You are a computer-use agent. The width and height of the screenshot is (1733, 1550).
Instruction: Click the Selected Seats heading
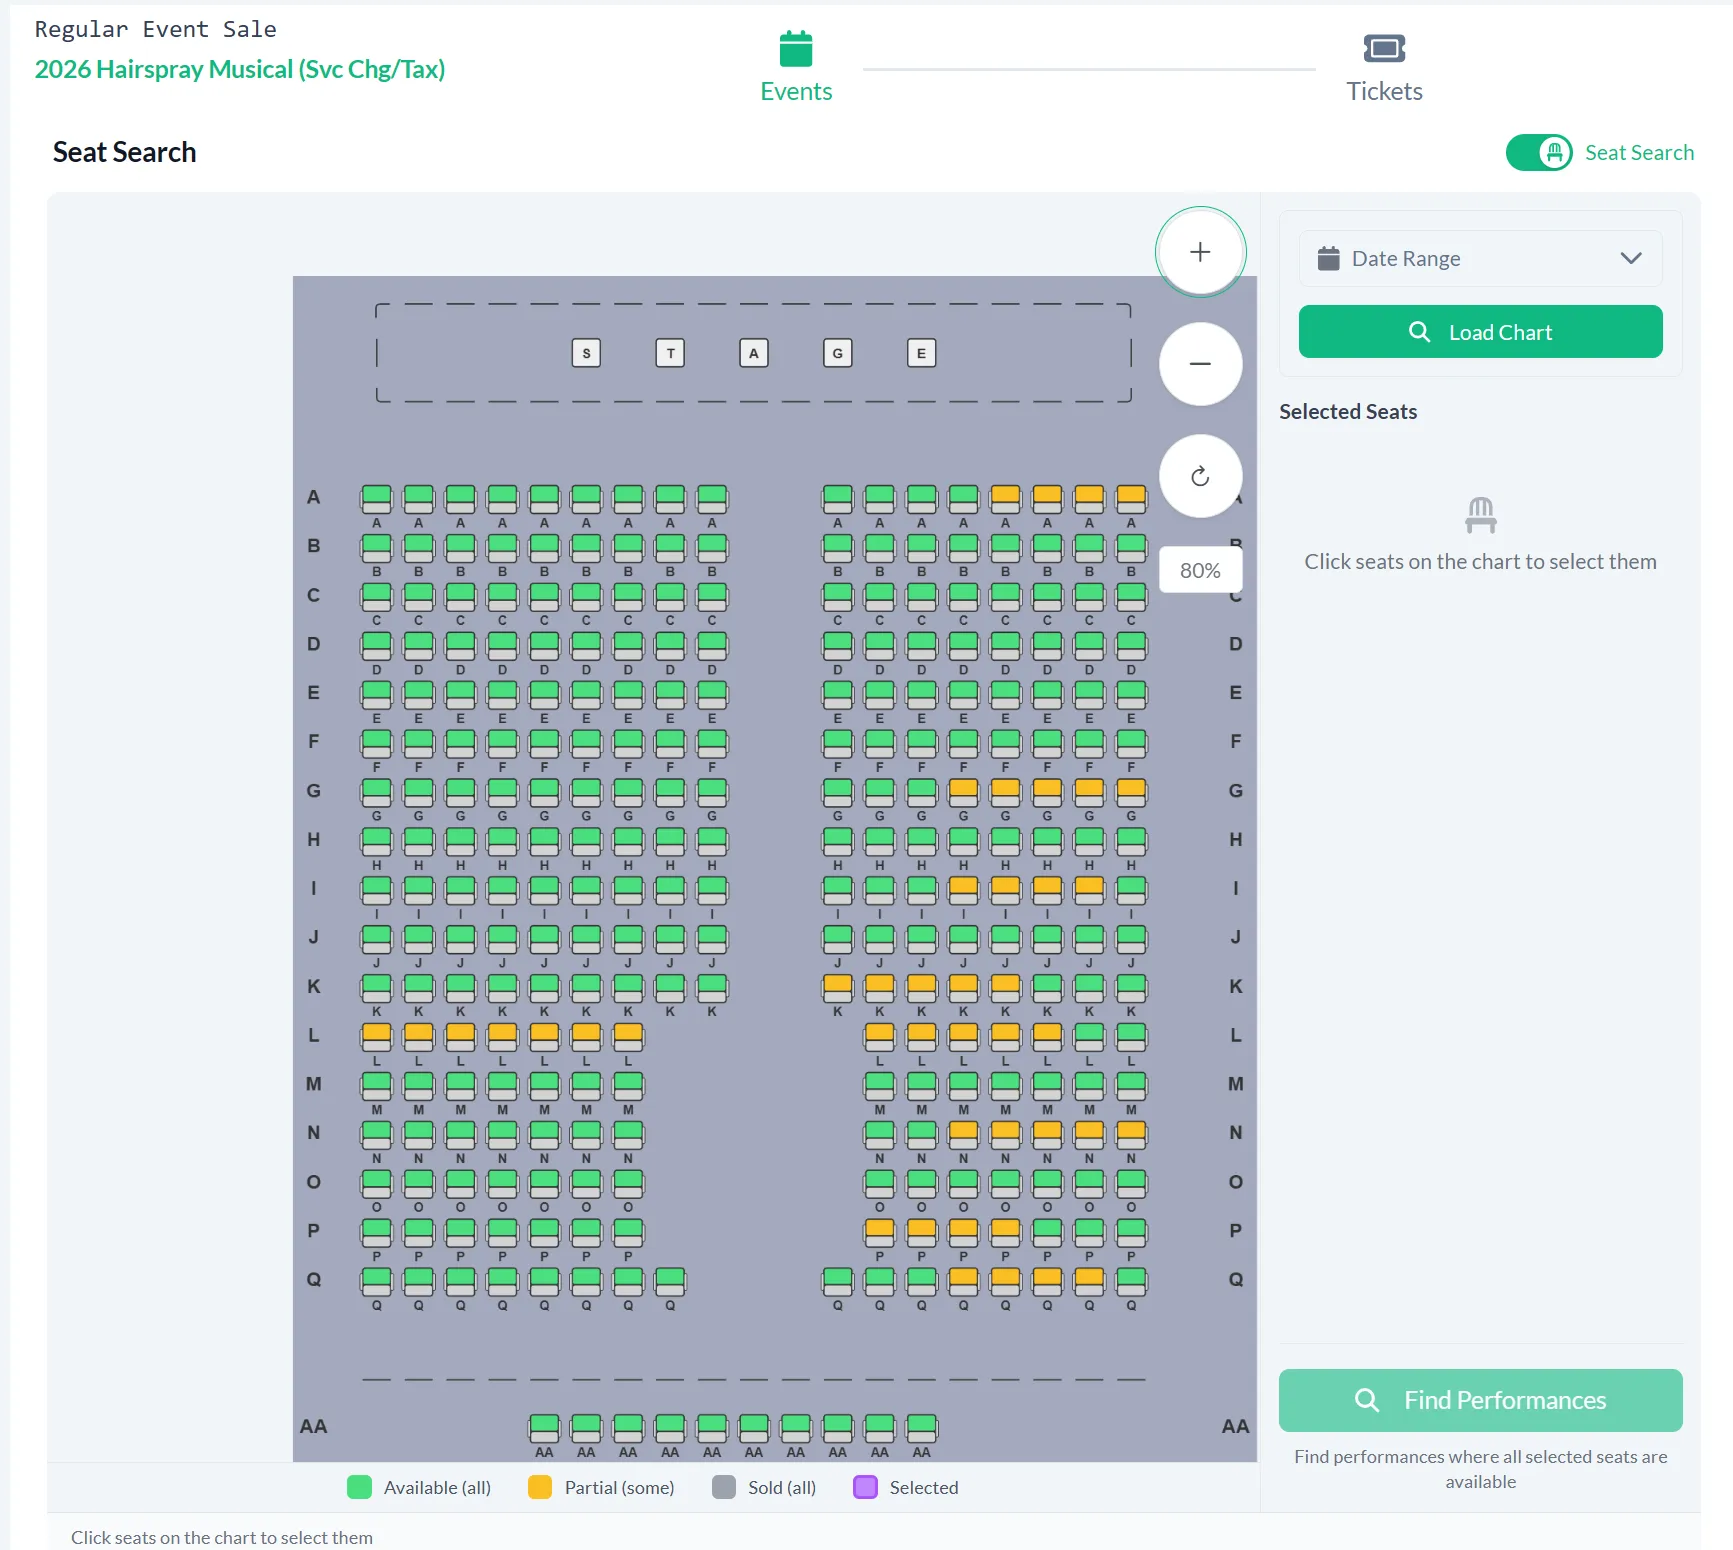click(1348, 412)
